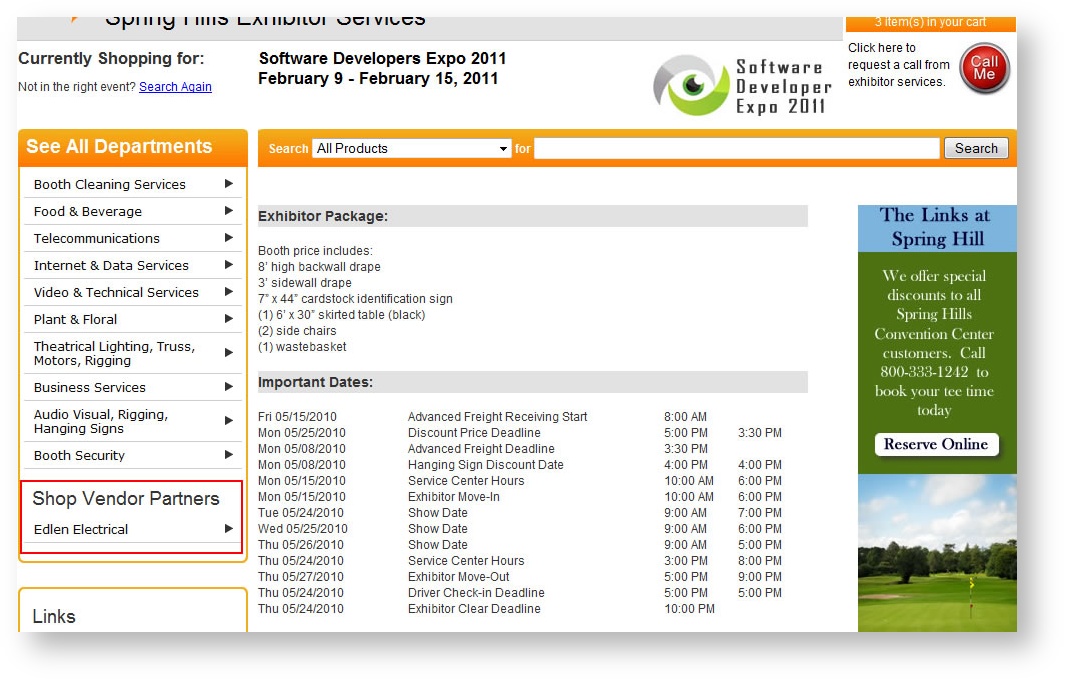Open Audio Visual, Rigging, Hanging Signs
Viewport: 1065px width, 680px height.
tap(101, 421)
